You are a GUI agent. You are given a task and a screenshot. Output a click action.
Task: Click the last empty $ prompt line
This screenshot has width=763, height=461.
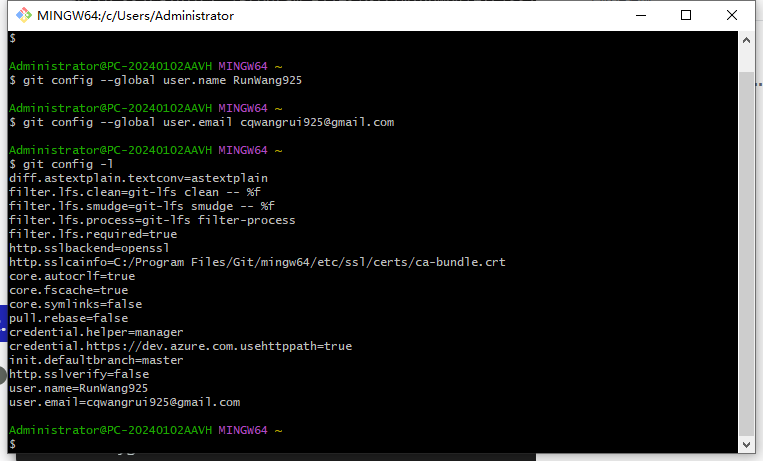pos(12,443)
